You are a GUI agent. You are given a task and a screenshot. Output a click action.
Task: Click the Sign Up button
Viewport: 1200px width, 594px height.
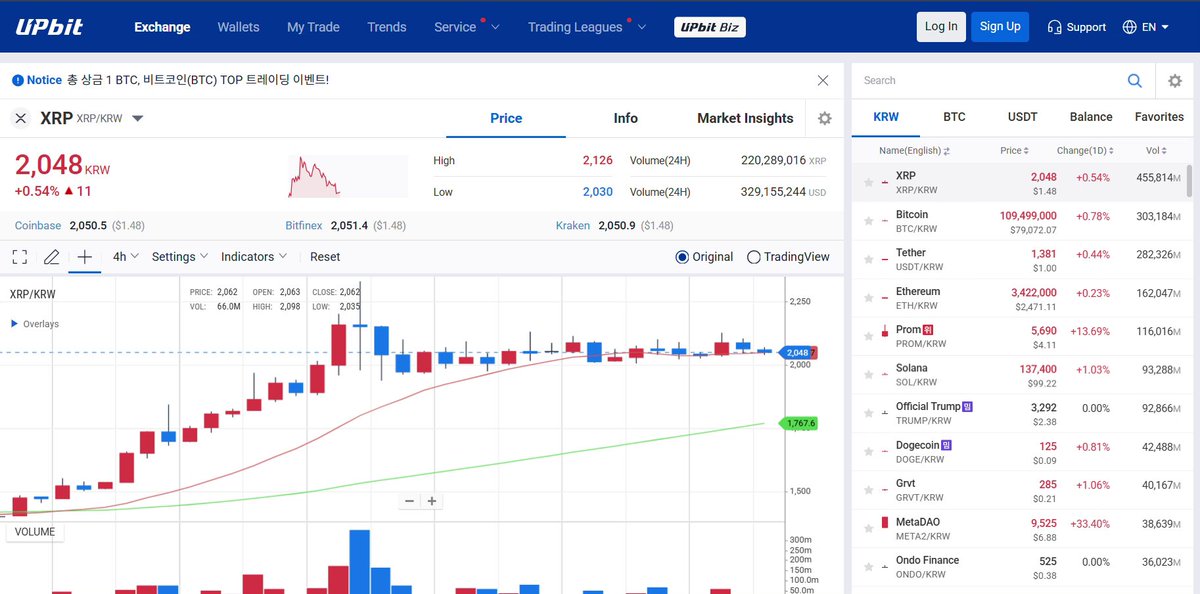[1000, 27]
